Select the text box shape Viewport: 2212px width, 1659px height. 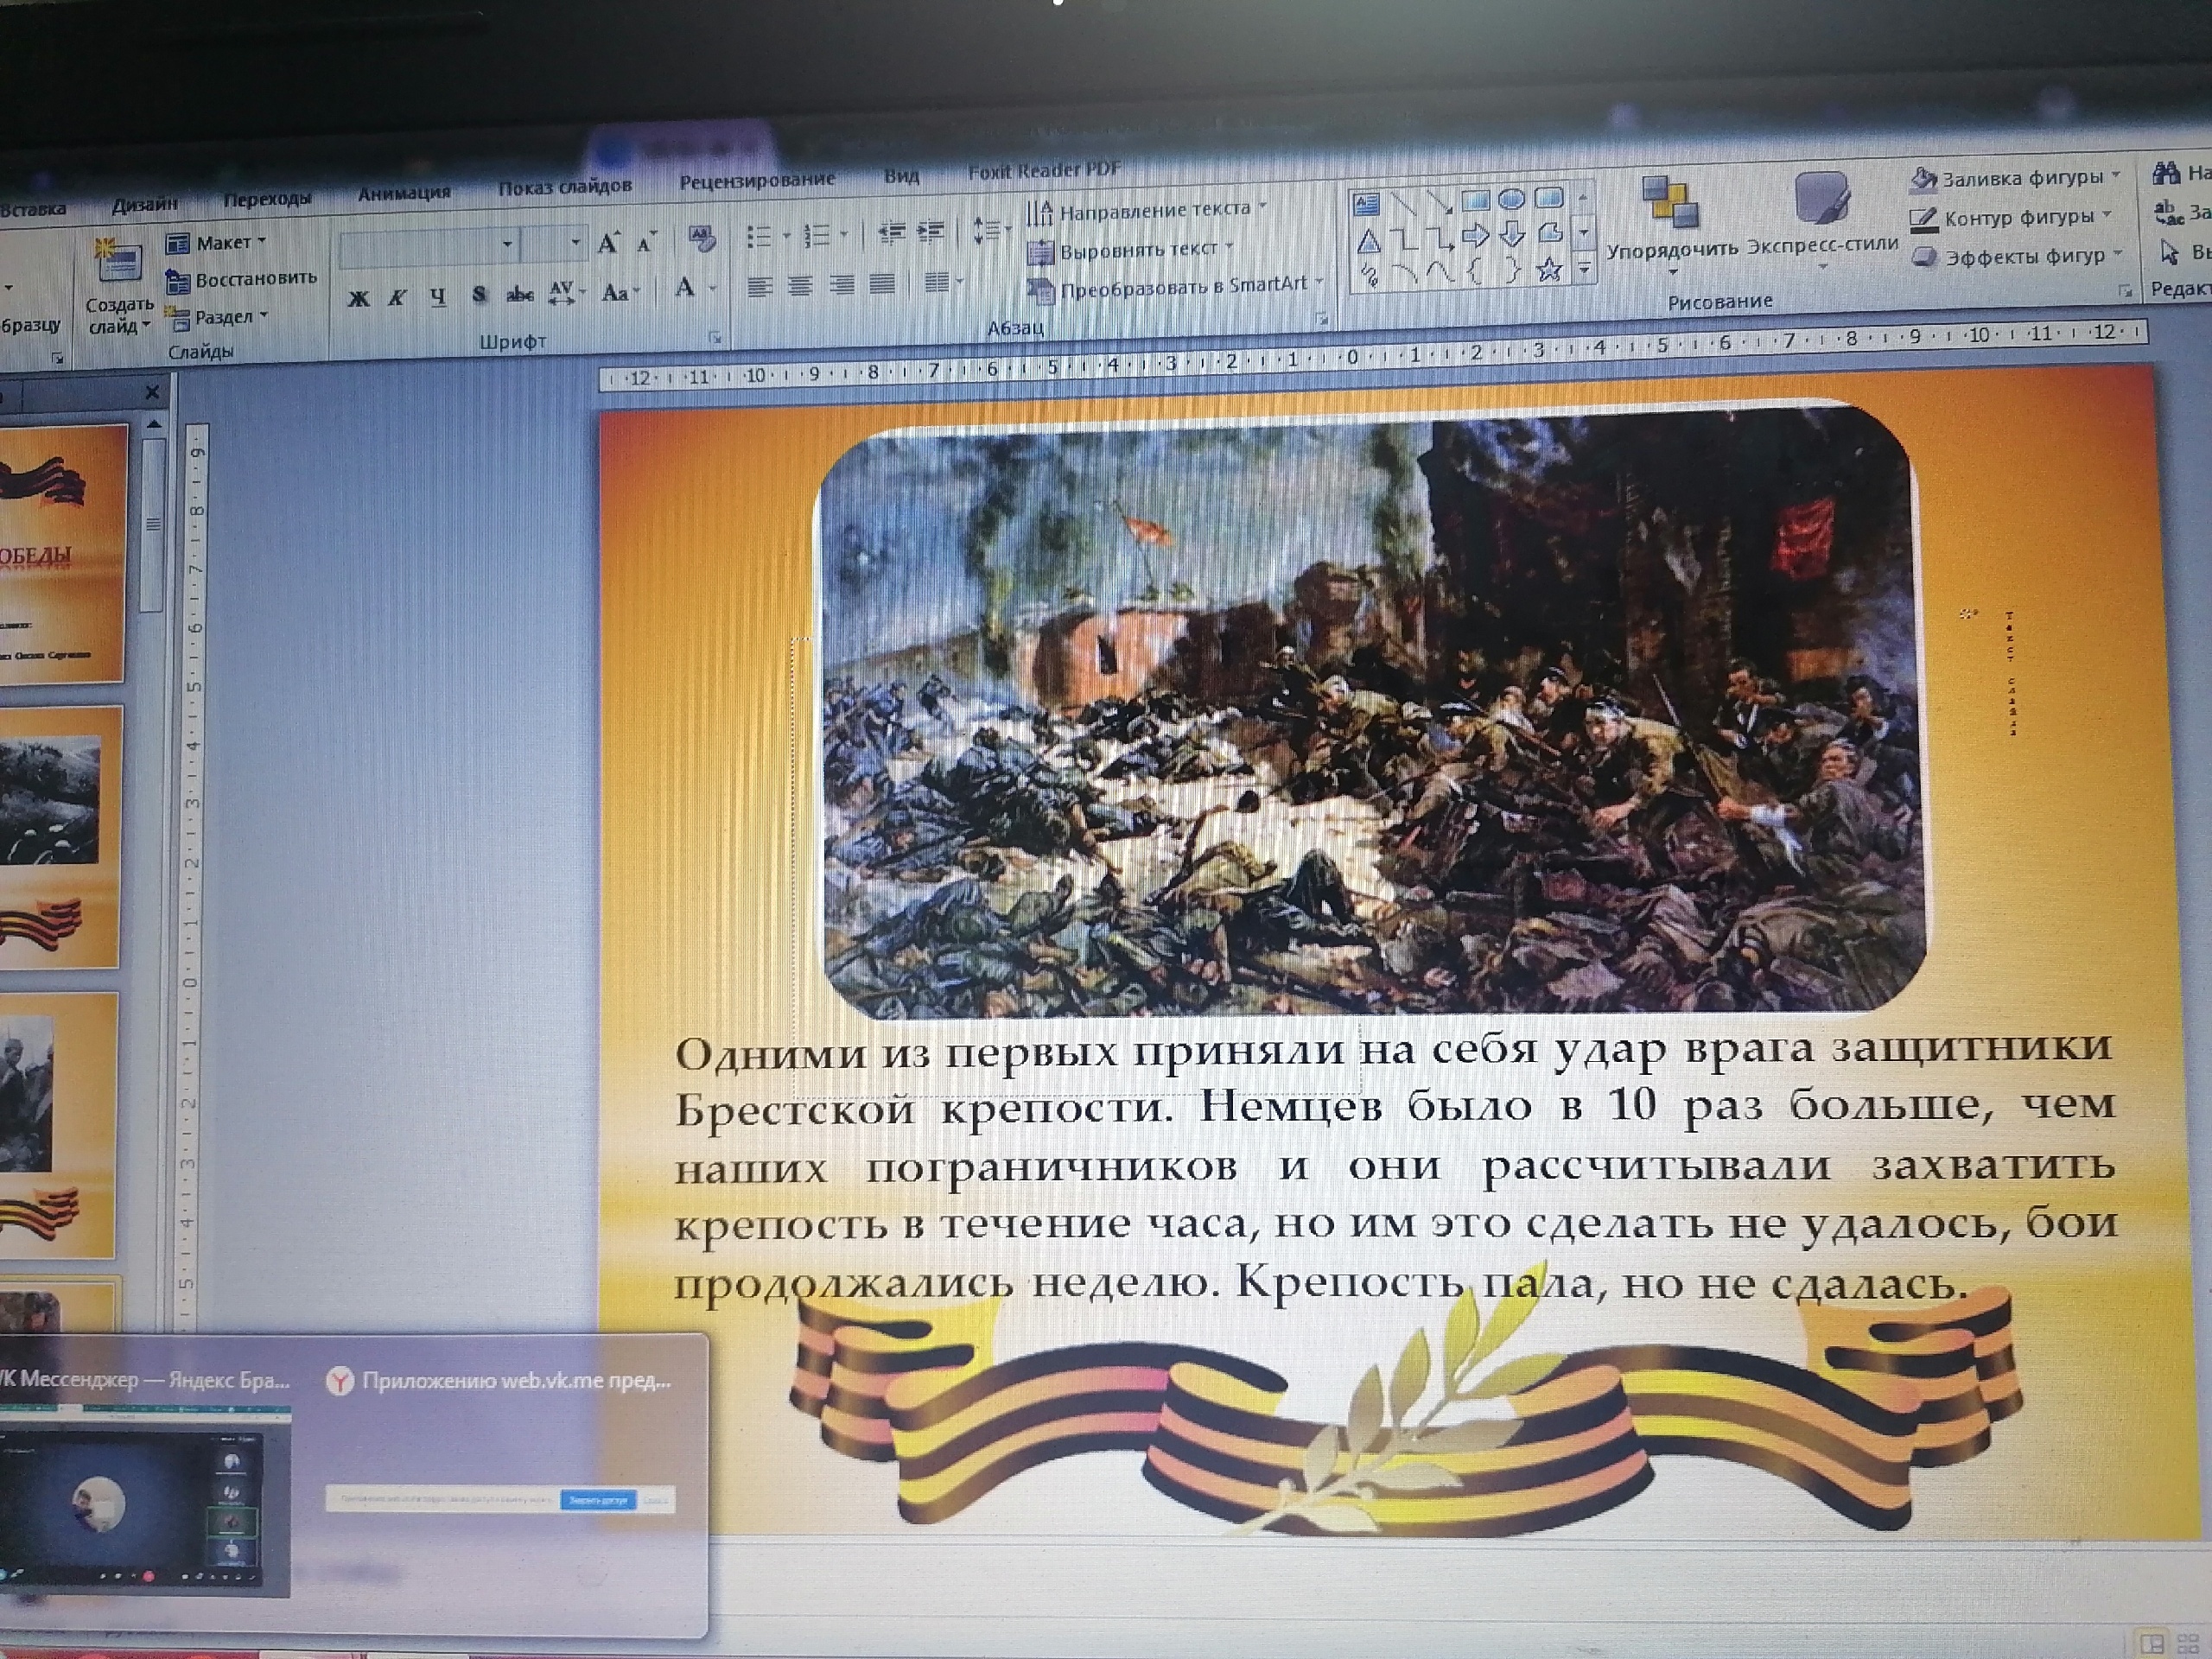[1366, 204]
